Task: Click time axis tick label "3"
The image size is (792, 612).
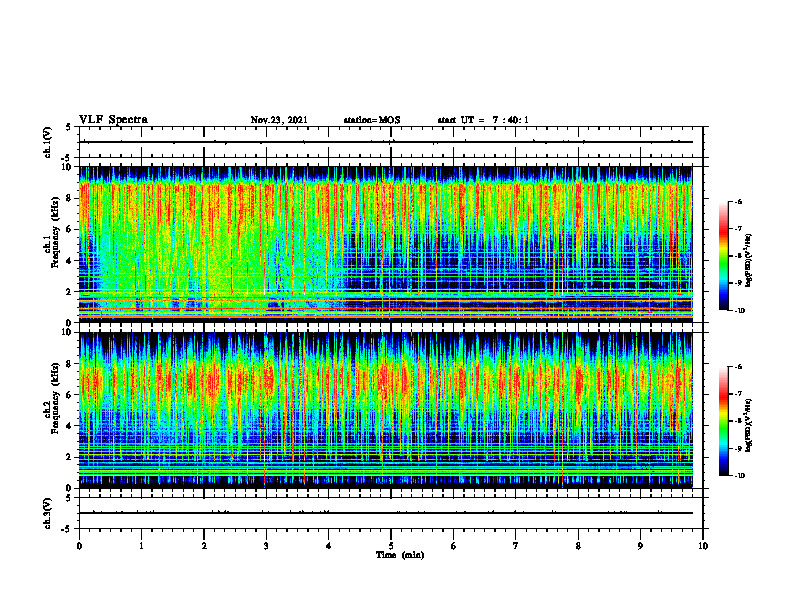Action: pyautogui.click(x=266, y=546)
